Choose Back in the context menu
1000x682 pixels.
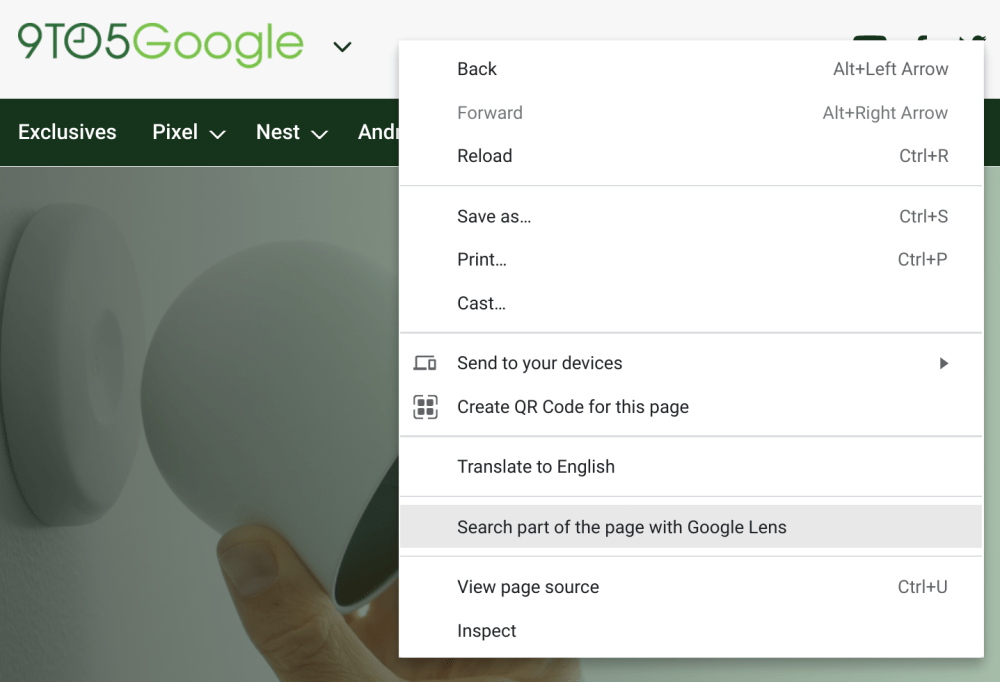coord(477,69)
